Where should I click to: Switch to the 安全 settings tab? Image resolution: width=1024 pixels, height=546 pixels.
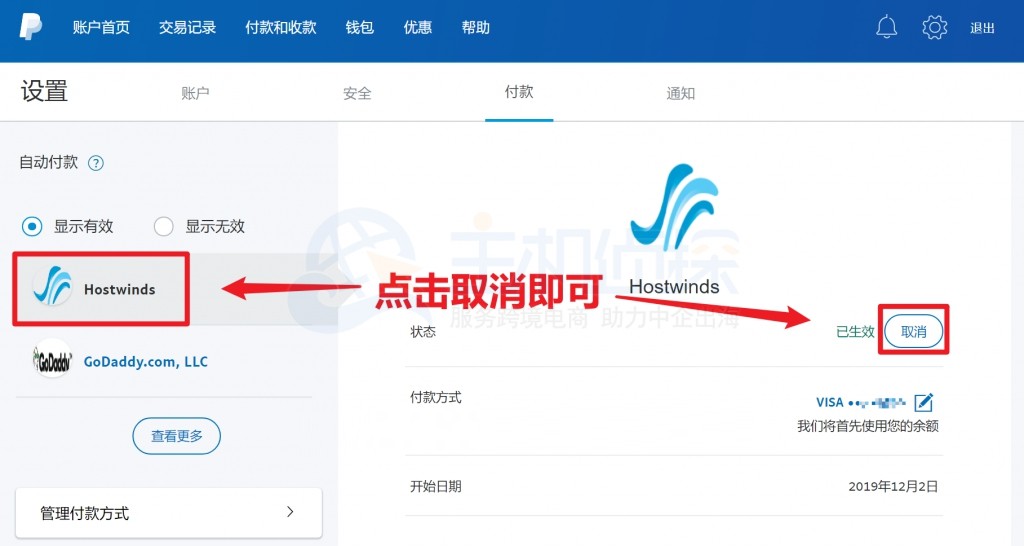pyautogui.click(x=357, y=93)
